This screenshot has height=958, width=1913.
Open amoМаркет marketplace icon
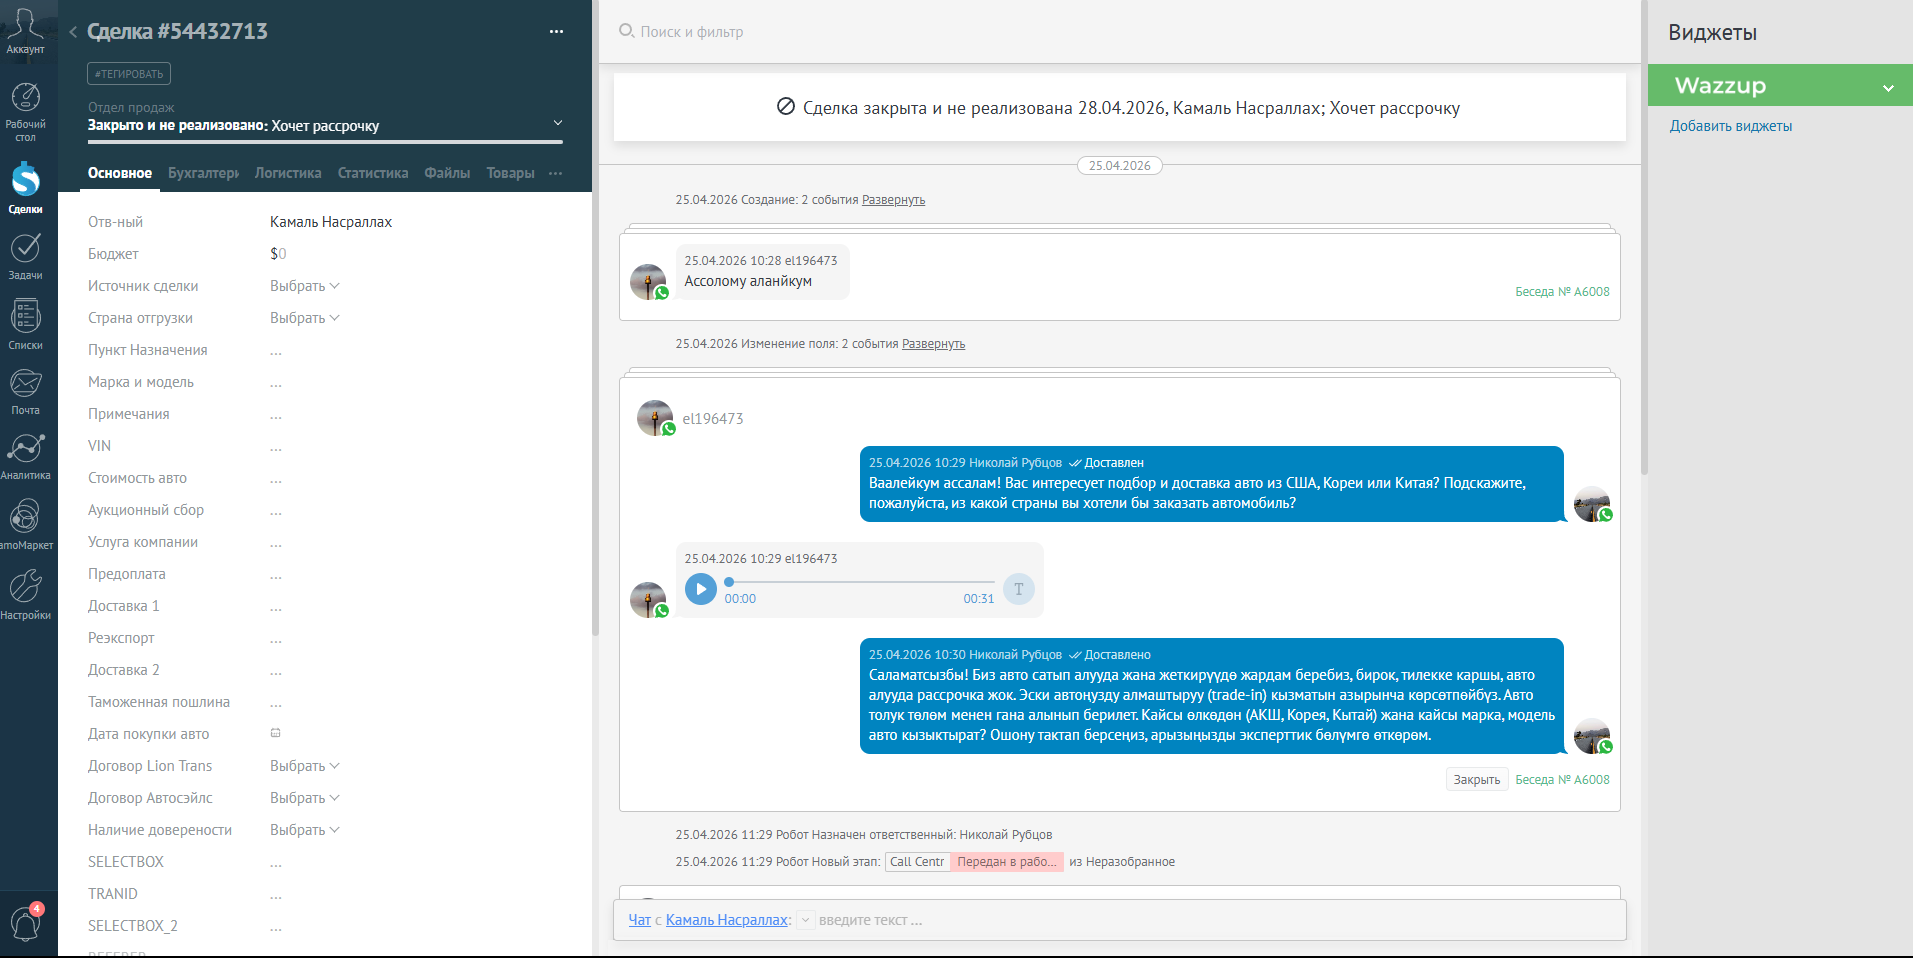[x=25, y=517]
